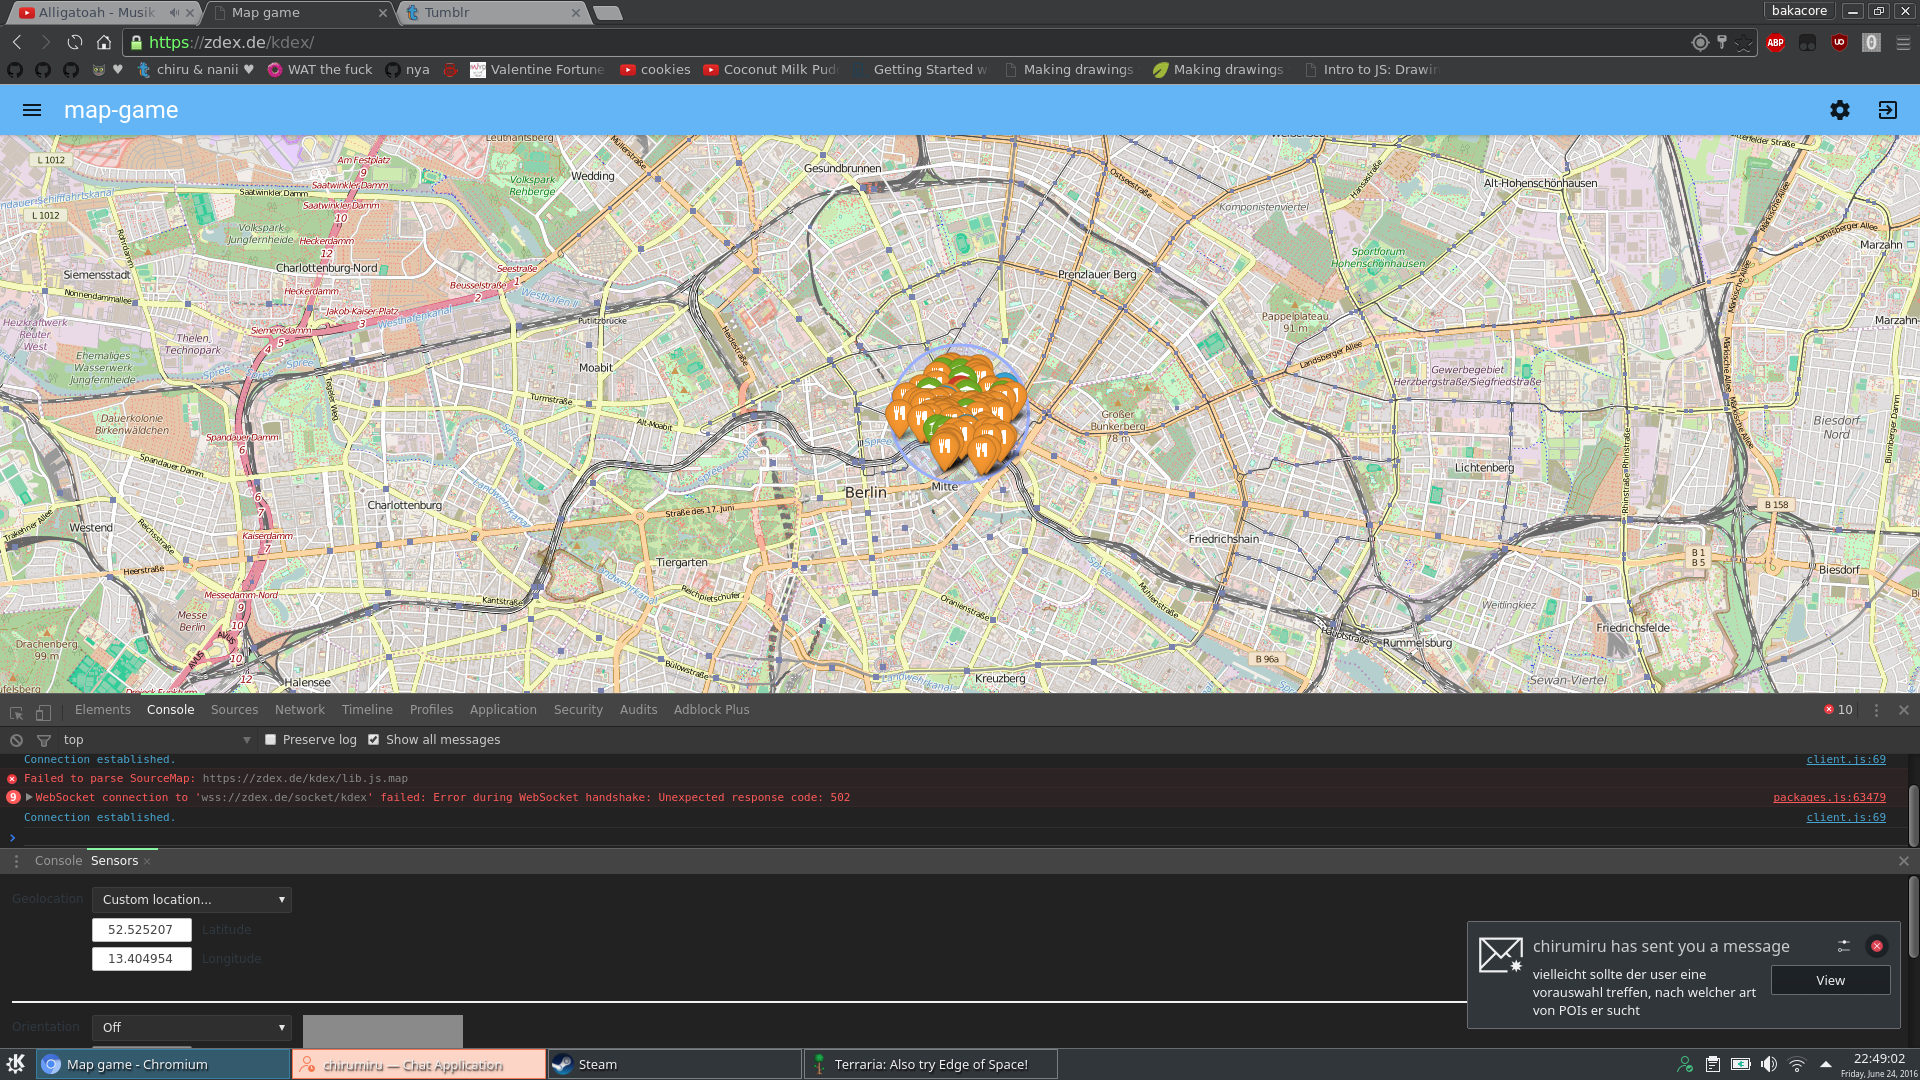Open the volume control in system tray

(x=1769, y=1064)
